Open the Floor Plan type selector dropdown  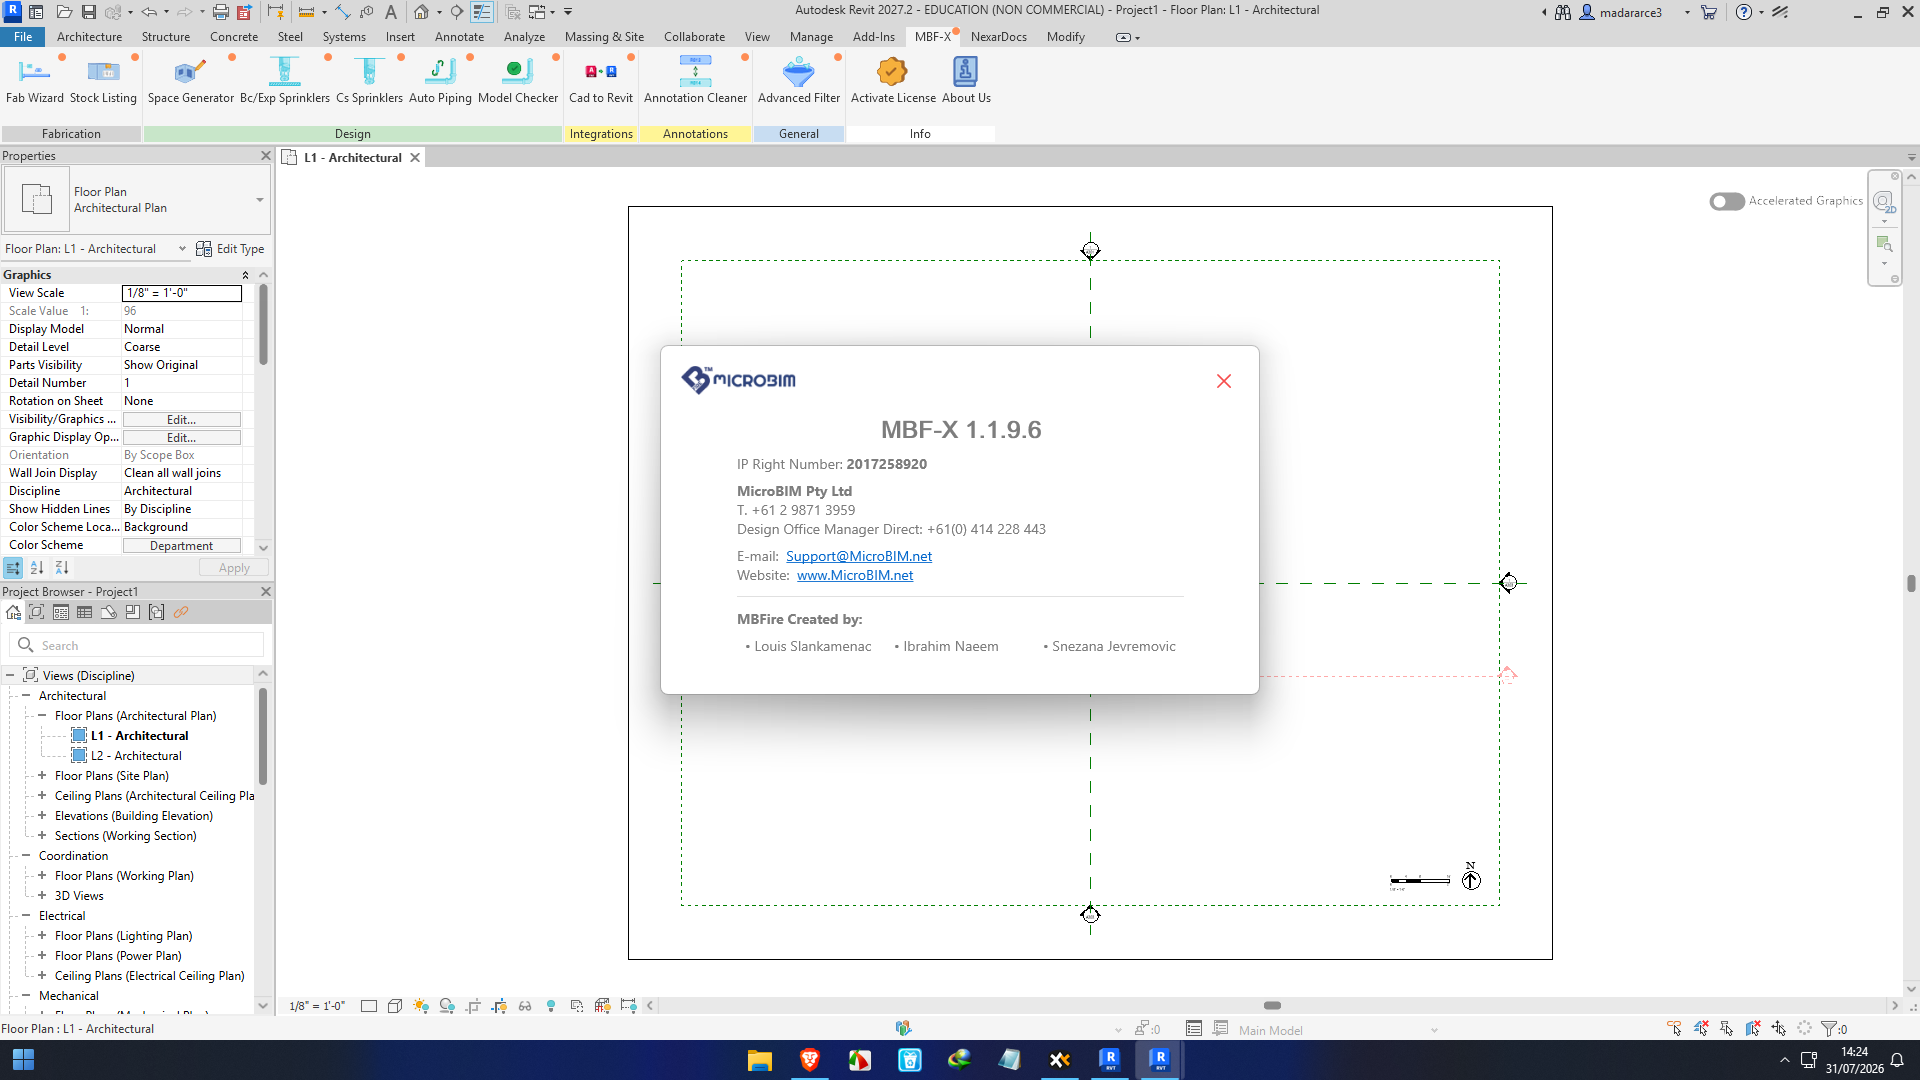(x=260, y=200)
